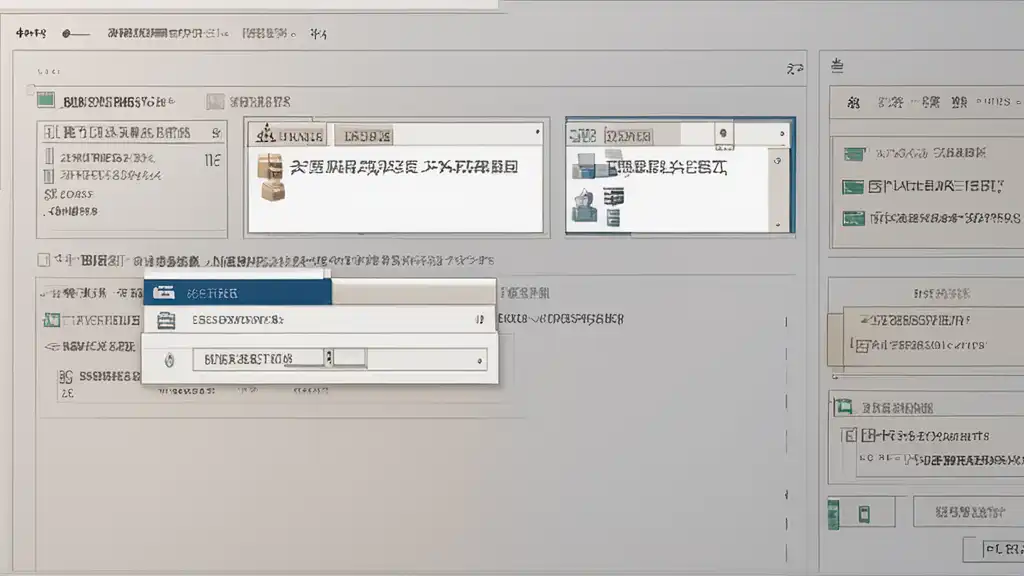Click the dot-and-line slider in the top bar
The image size is (1024, 576).
75,33
